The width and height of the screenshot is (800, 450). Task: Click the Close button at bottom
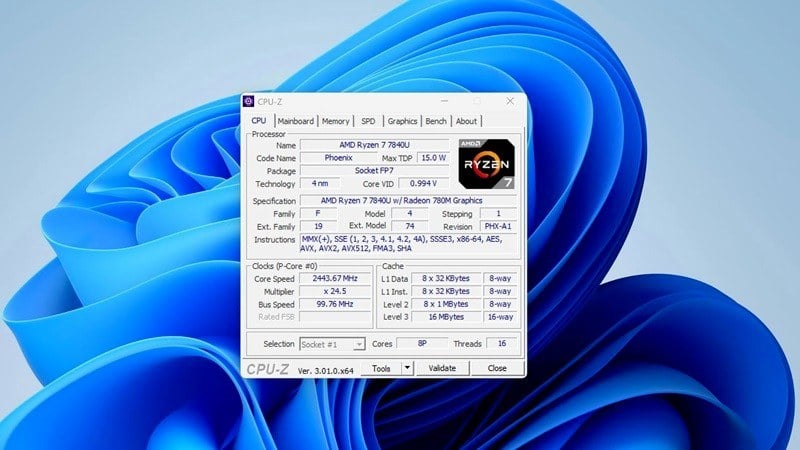497,368
